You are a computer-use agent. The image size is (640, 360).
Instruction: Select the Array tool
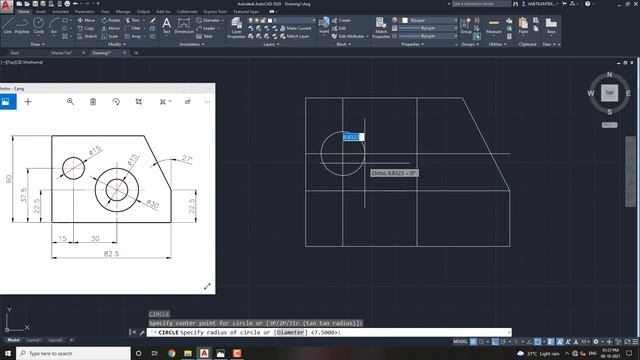pos(133,36)
